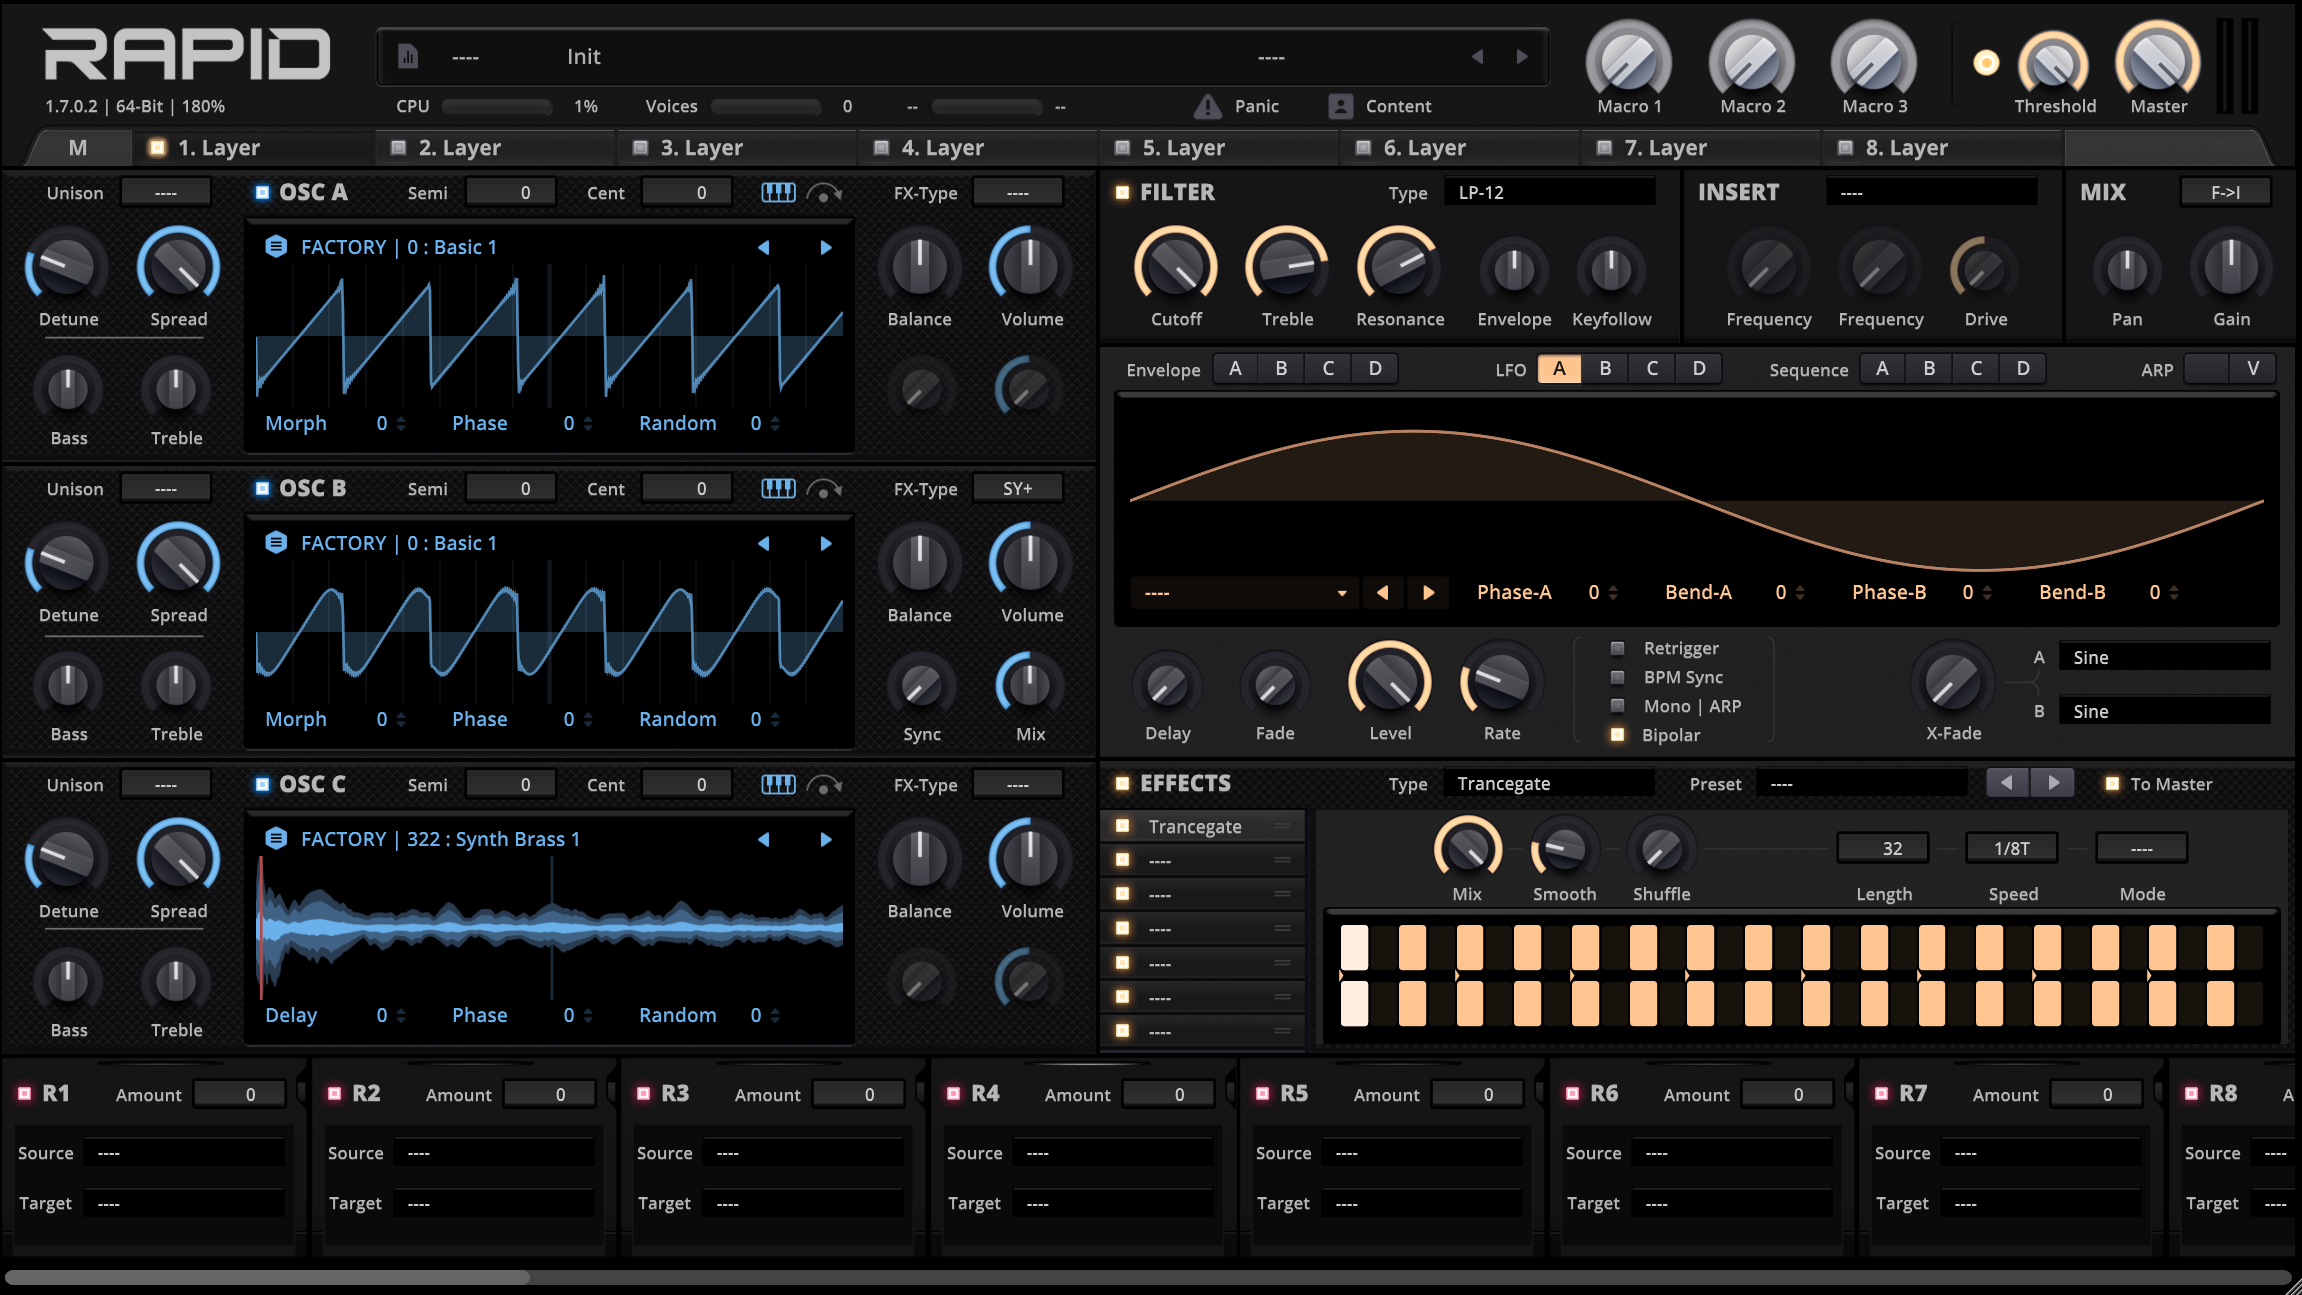
Task: Disable the OSC A power toggle
Action: point(262,192)
